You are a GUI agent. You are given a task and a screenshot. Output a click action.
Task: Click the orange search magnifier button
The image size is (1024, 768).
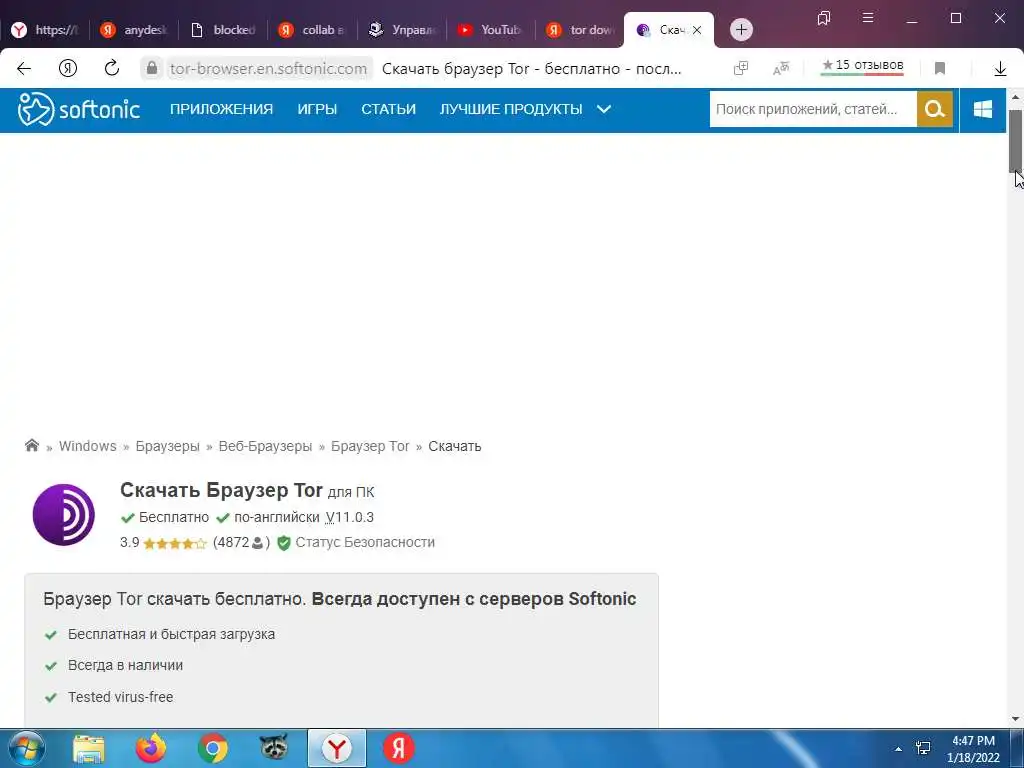coord(935,109)
